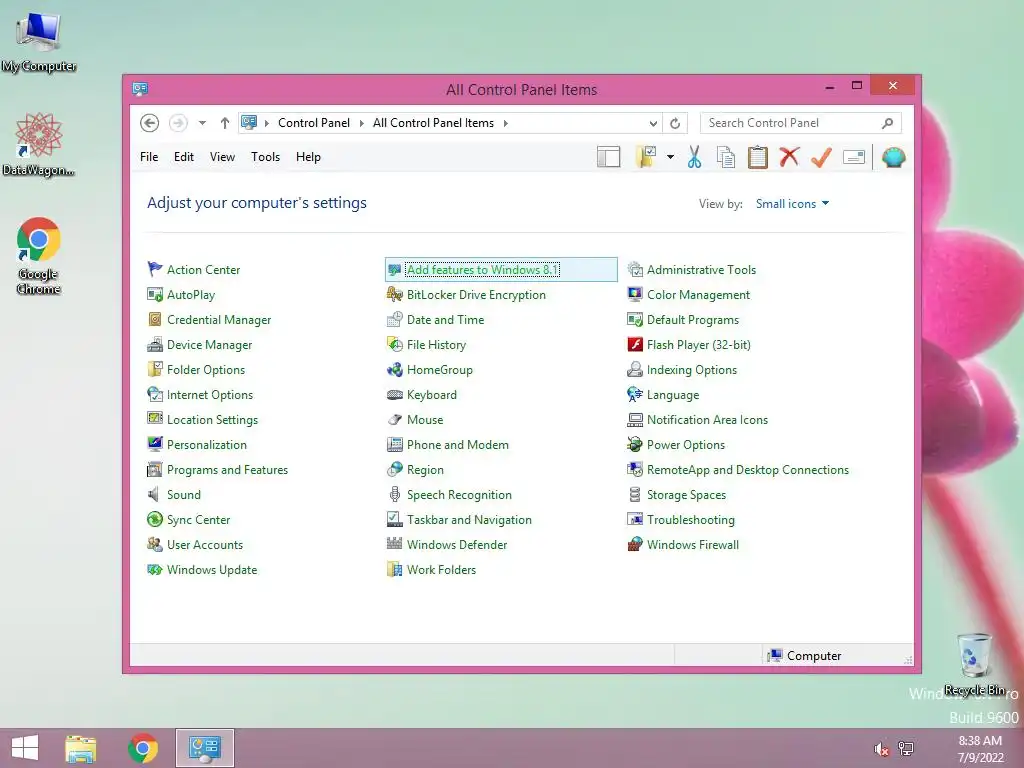Open the Administrative Tools item

[x=701, y=269]
